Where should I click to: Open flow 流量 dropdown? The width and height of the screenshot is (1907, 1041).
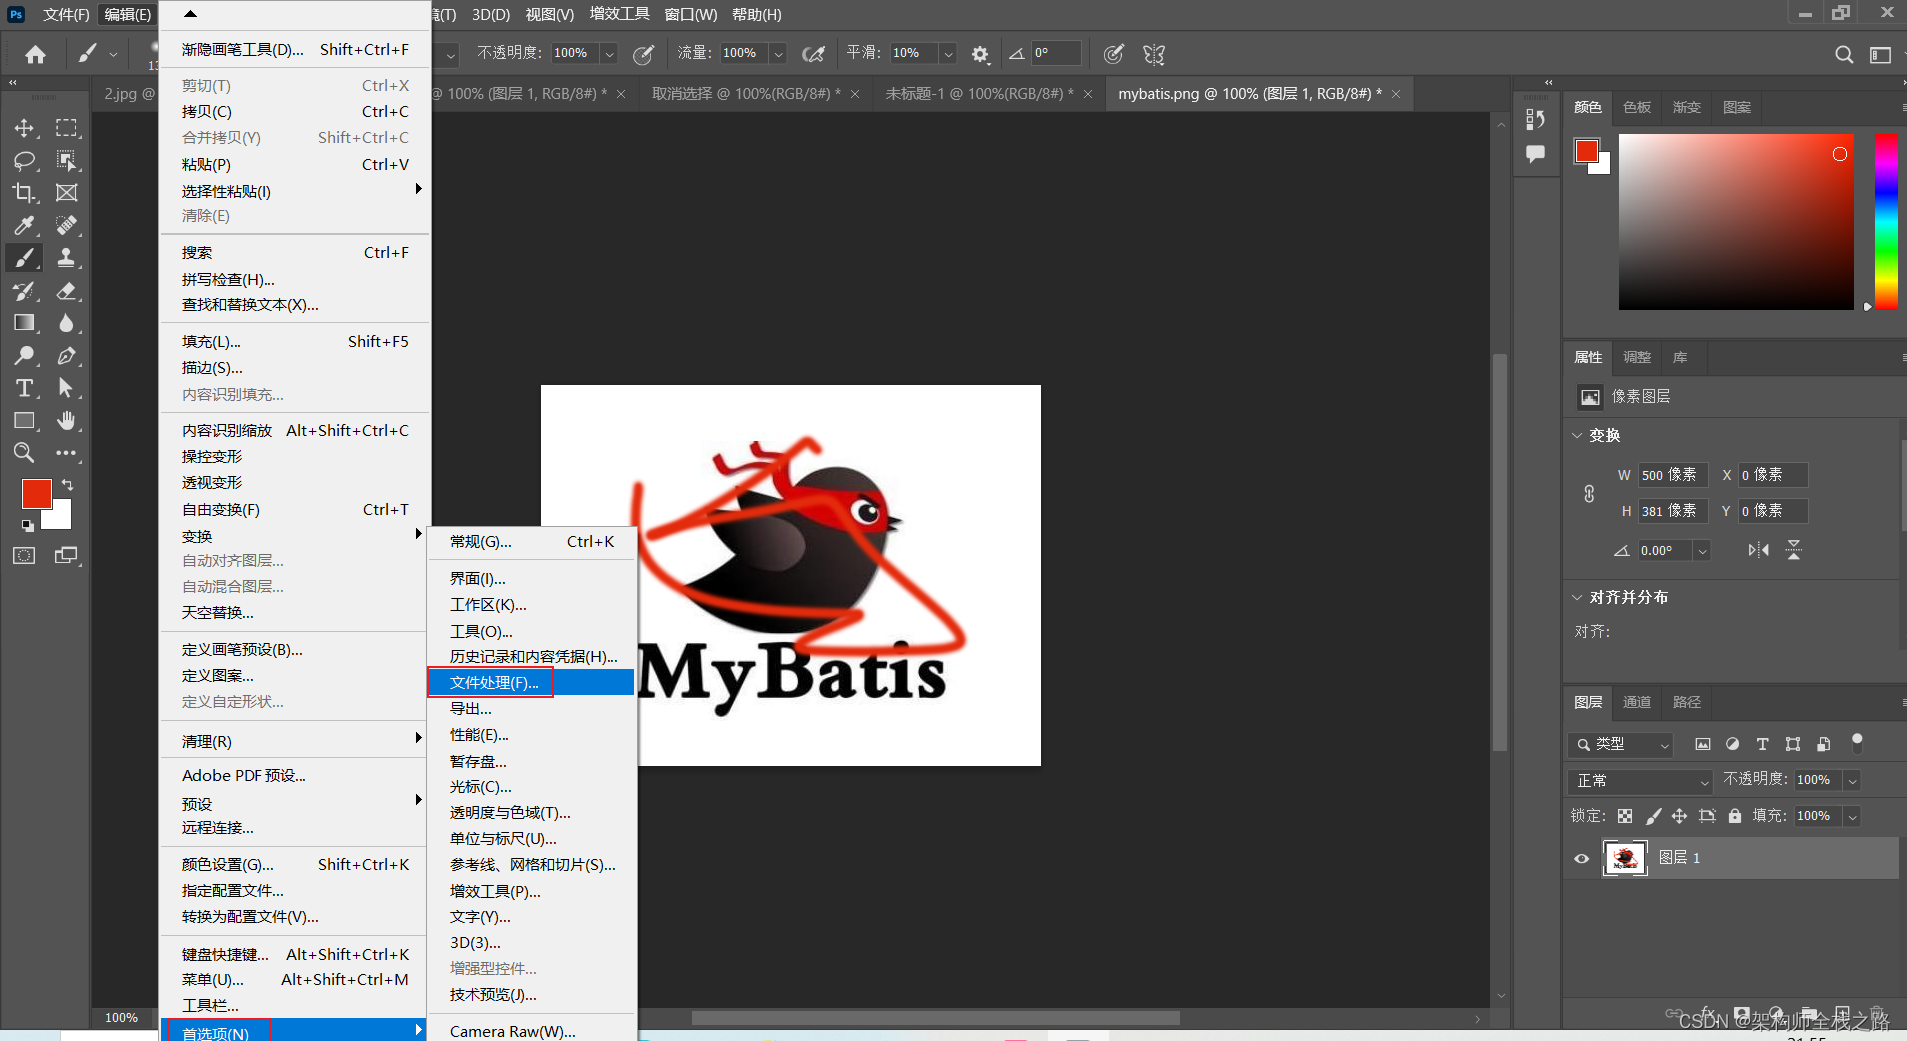(778, 54)
